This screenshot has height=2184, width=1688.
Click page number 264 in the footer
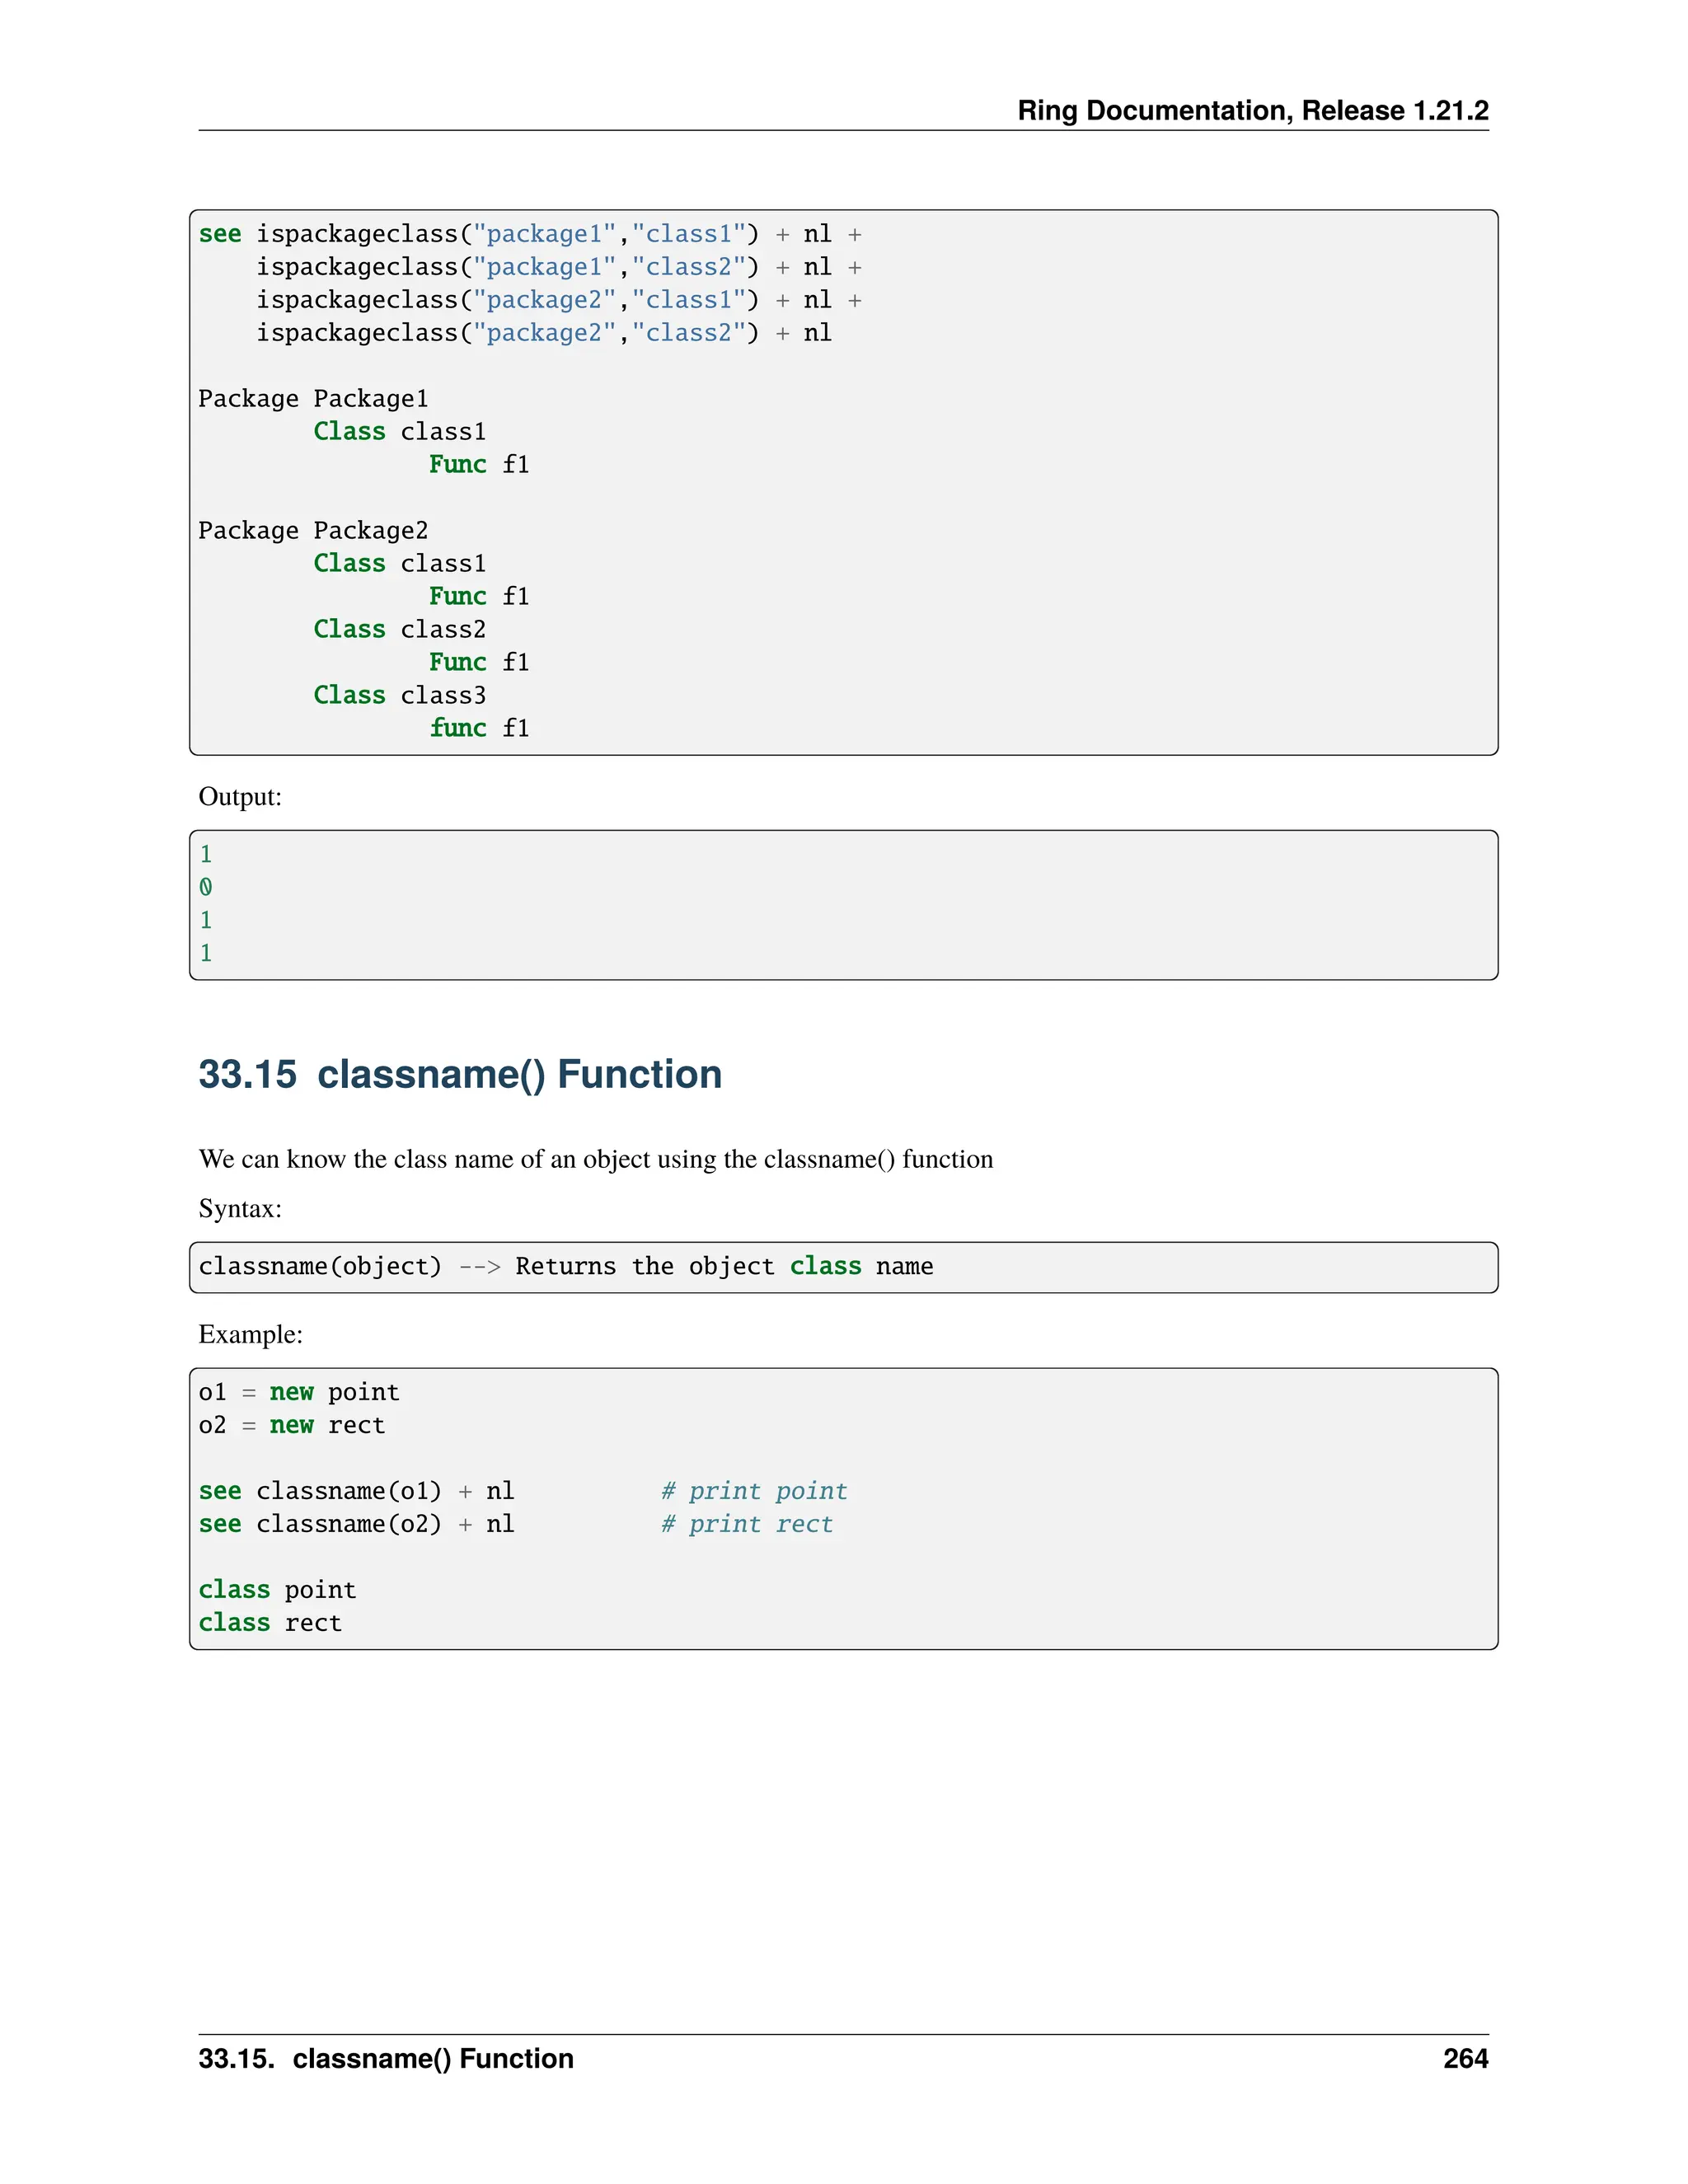click(1465, 2058)
